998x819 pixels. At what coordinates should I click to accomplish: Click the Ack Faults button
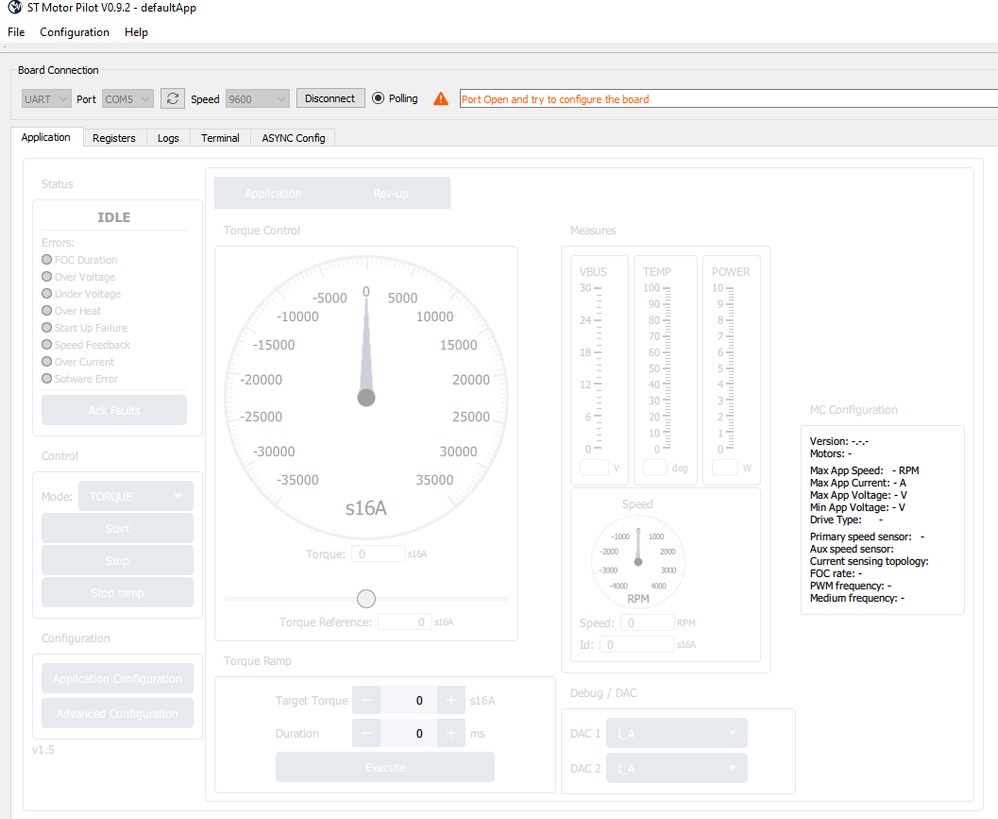coord(114,410)
